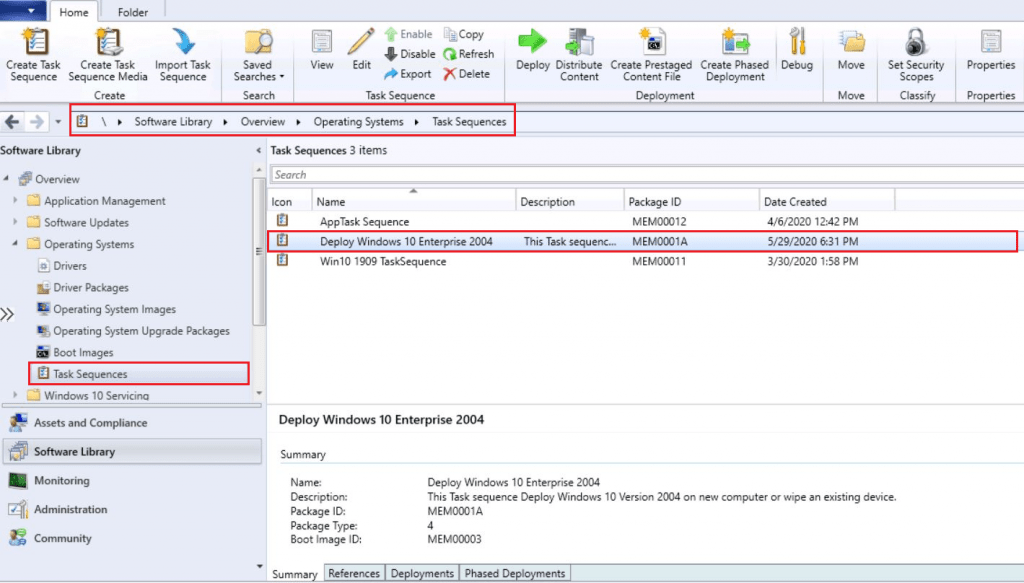The height and width of the screenshot is (583, 1024).
Task: Click the View task sequence icon
Action: tap(321, 42)
